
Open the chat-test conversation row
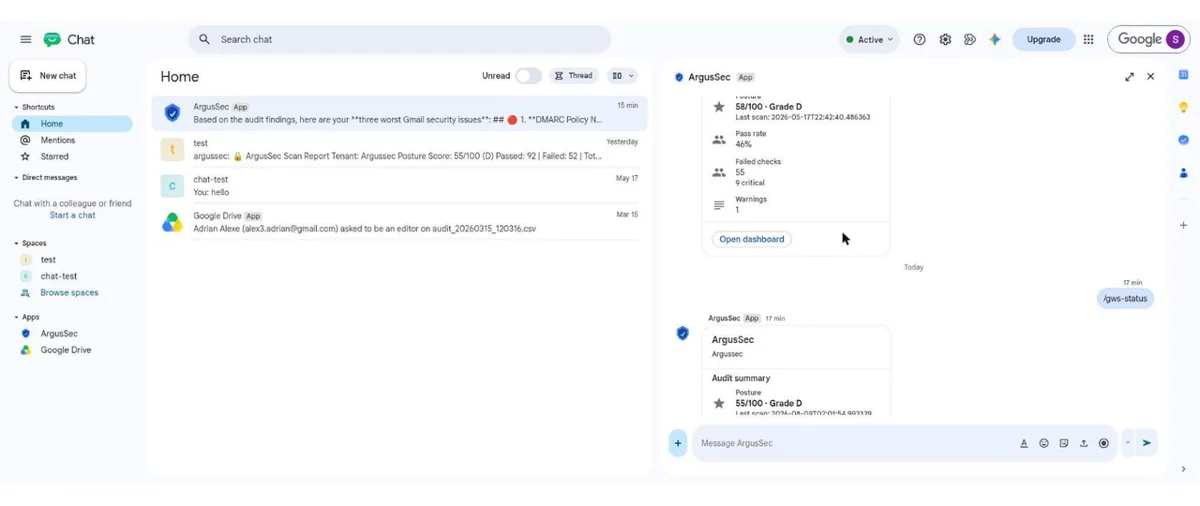(400, 185)
